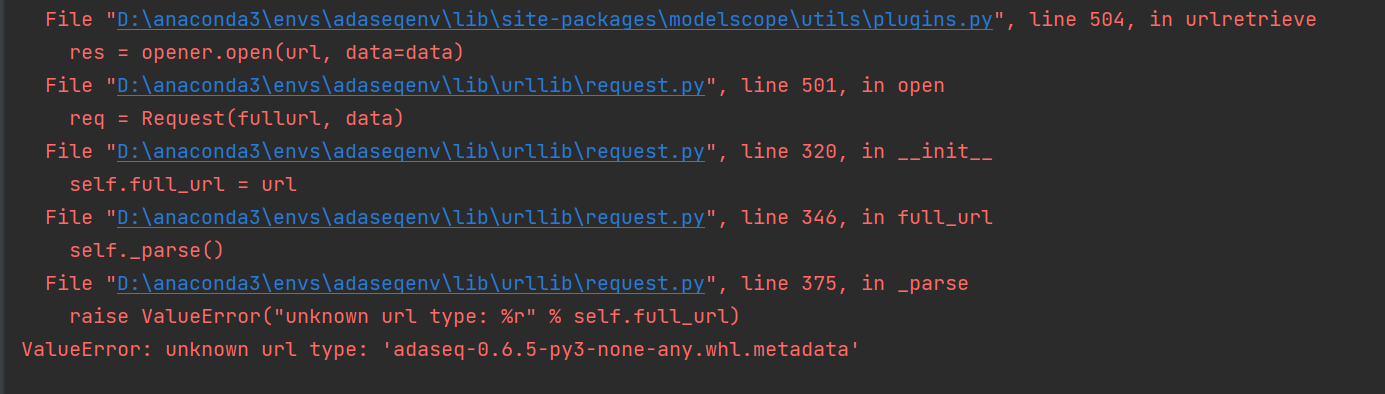Open request.py link for line 320
The height and width of the screenshot is (394, 1385).
pyautogui.click(x=411, y=152)
